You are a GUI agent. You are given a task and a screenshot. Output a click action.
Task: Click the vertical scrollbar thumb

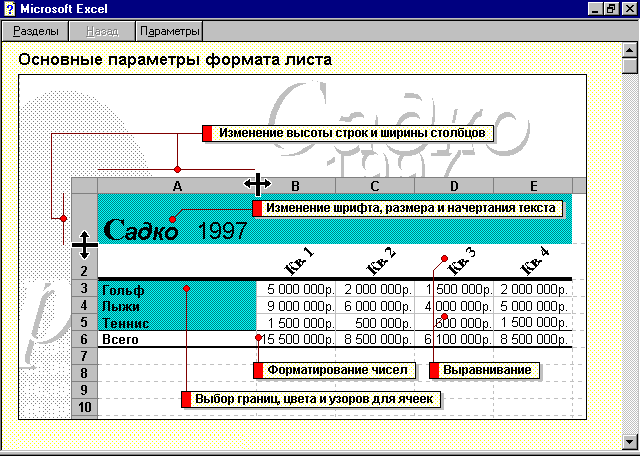point(629,66)
